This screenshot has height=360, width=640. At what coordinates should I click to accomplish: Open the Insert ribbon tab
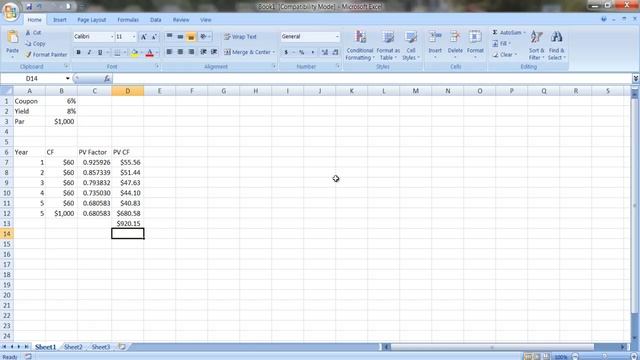[60, 20]
